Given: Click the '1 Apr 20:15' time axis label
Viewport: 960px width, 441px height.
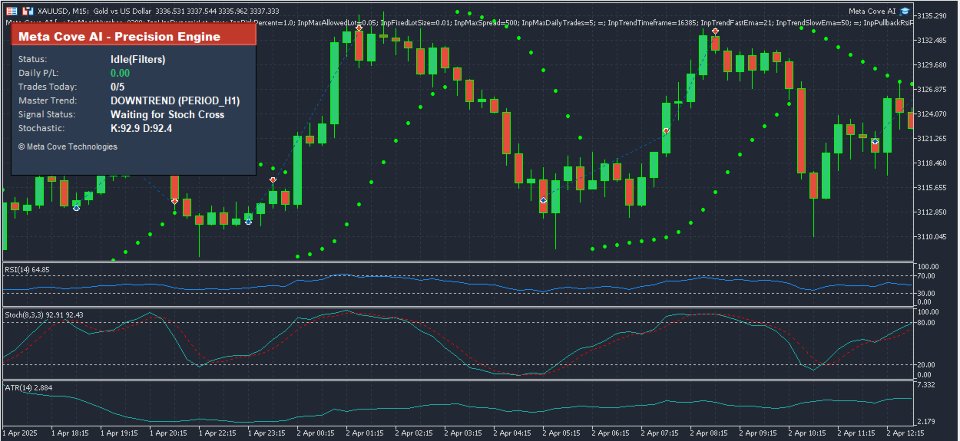Looking at the screenshot, I should 168,432.
